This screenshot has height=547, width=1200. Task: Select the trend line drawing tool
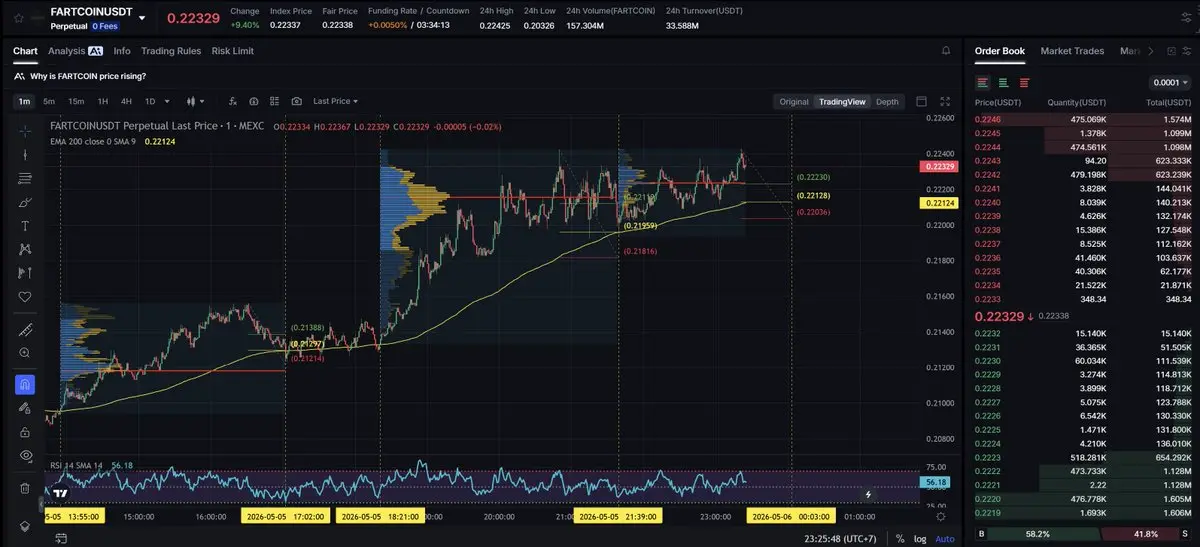[x=25, y=155]
